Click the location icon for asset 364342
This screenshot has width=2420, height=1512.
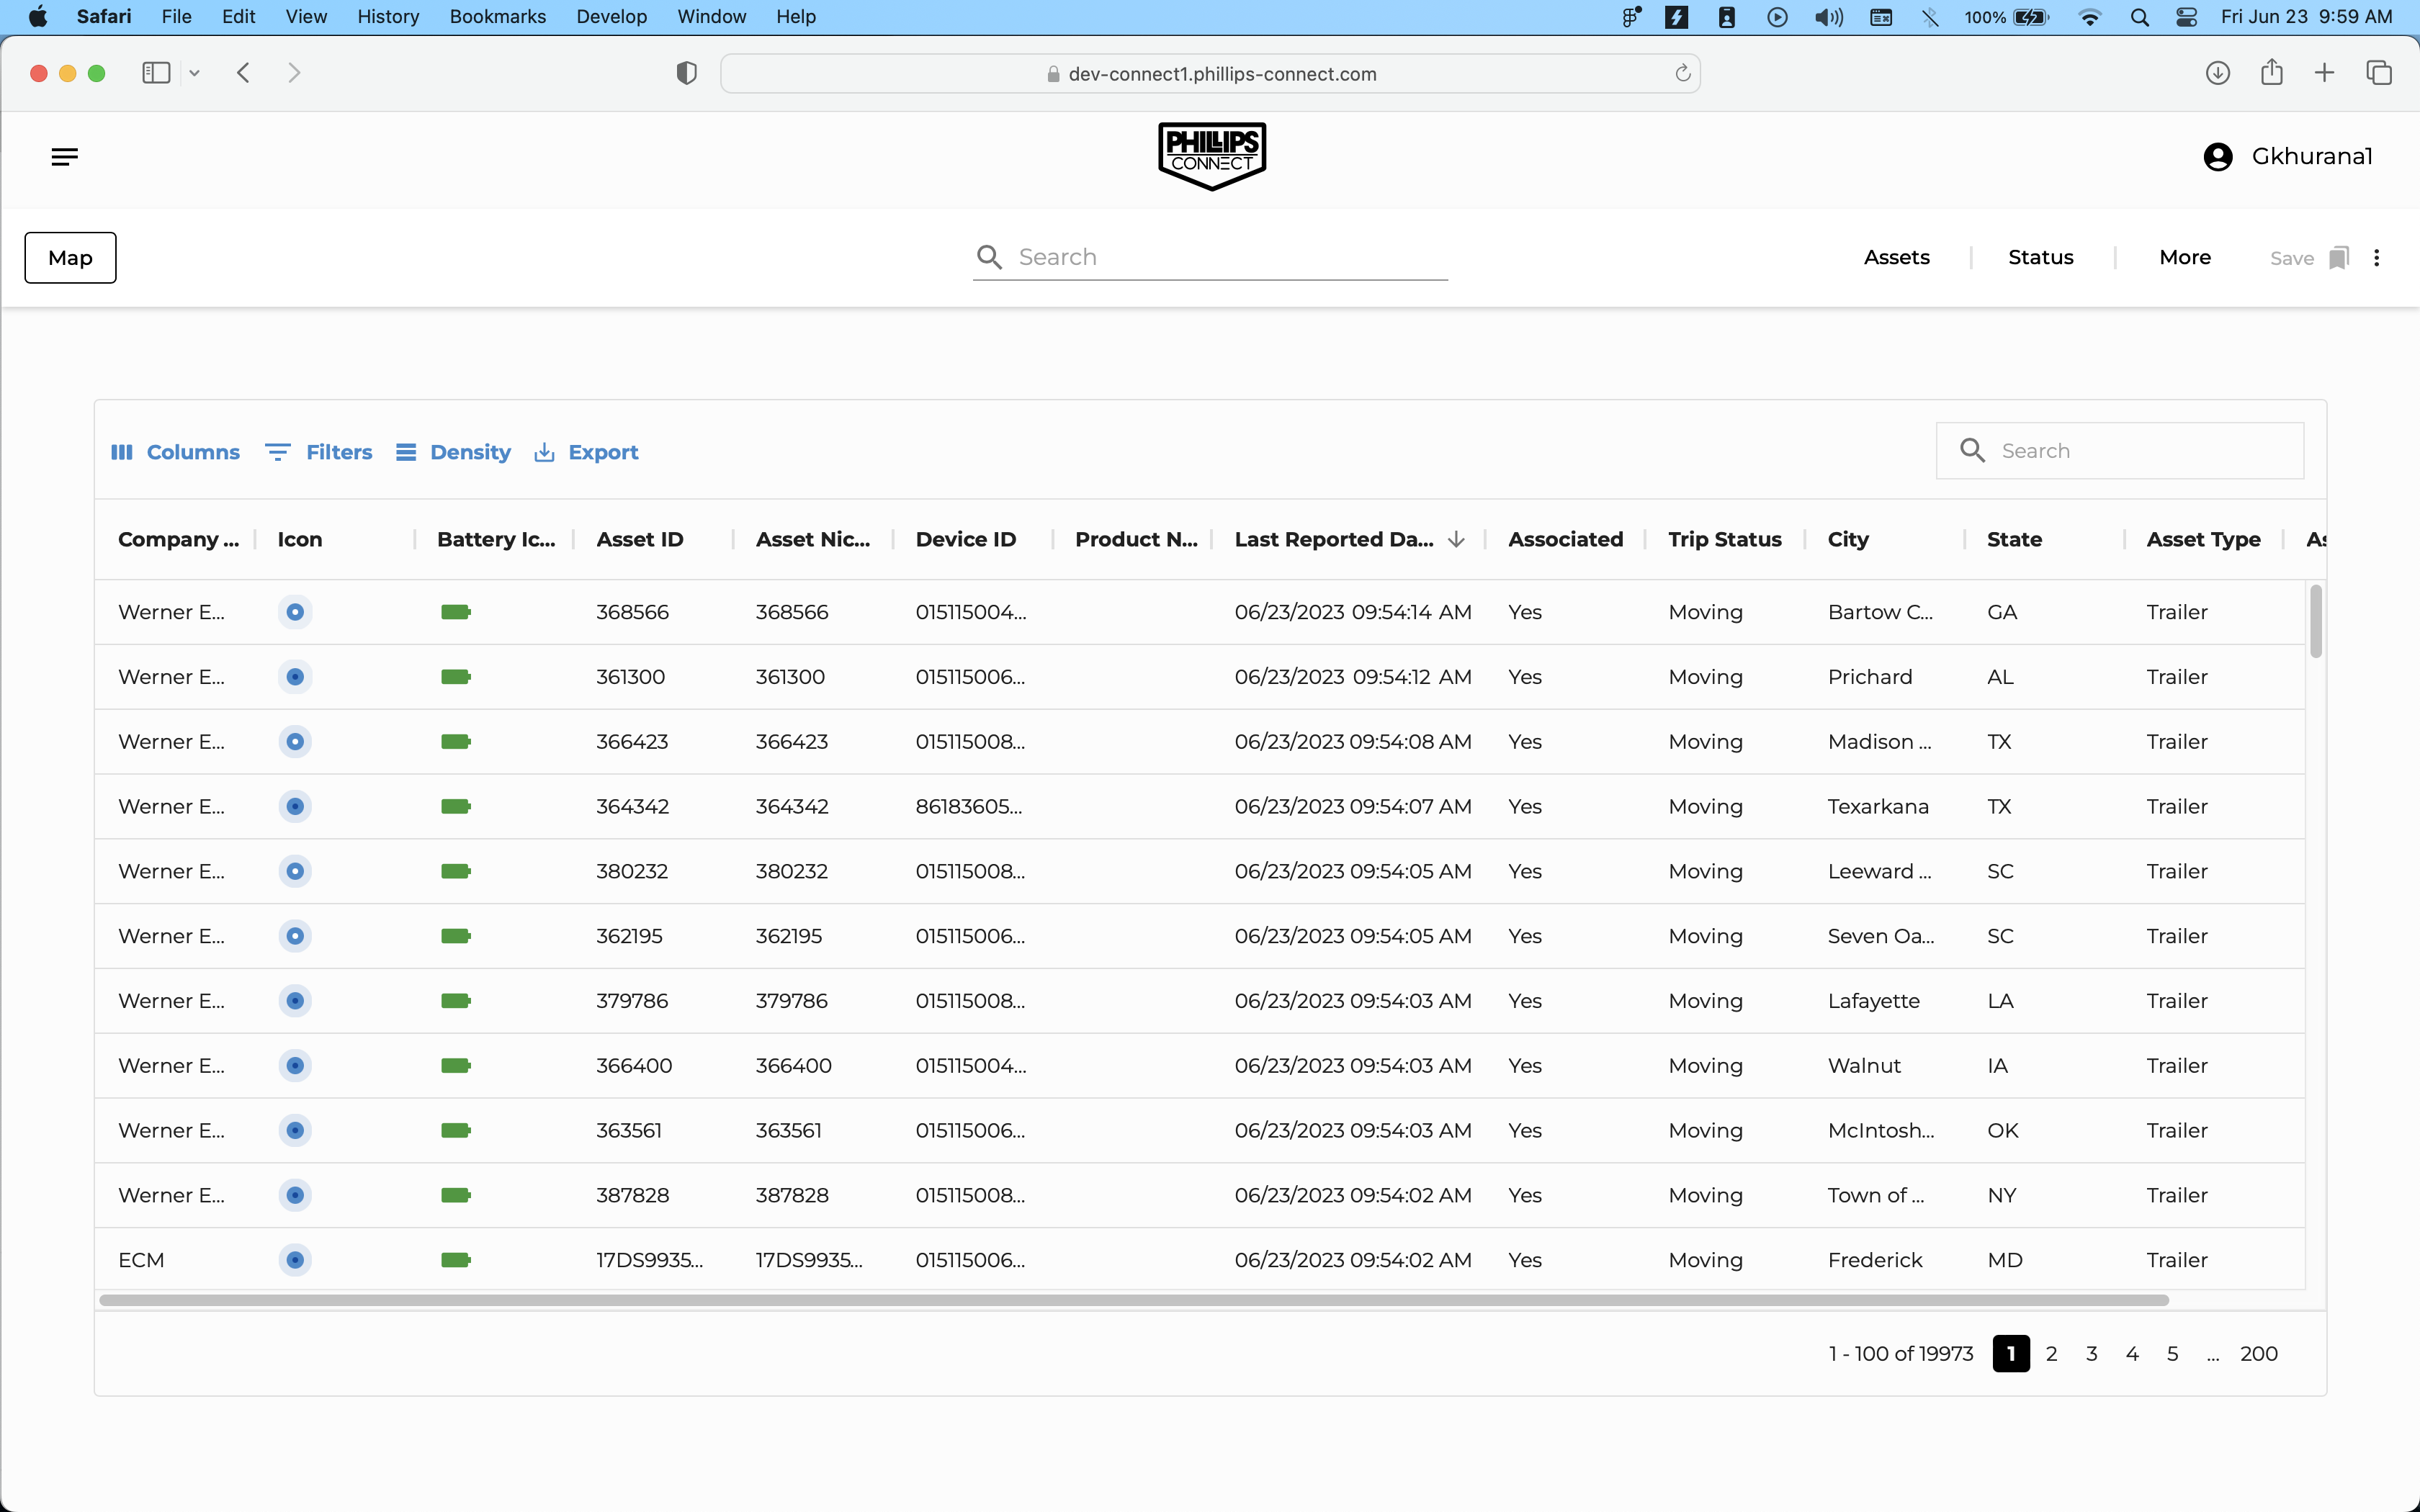[295, 806]
